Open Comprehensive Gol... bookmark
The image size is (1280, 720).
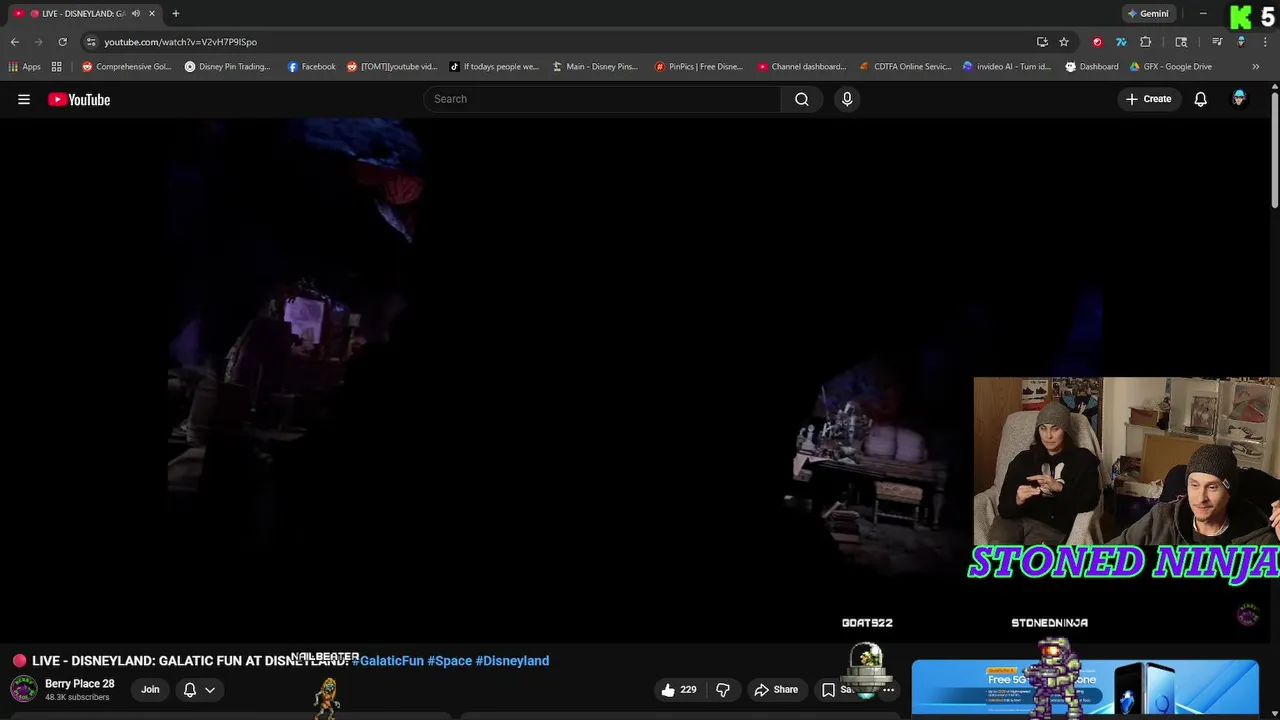pos(127,67)
